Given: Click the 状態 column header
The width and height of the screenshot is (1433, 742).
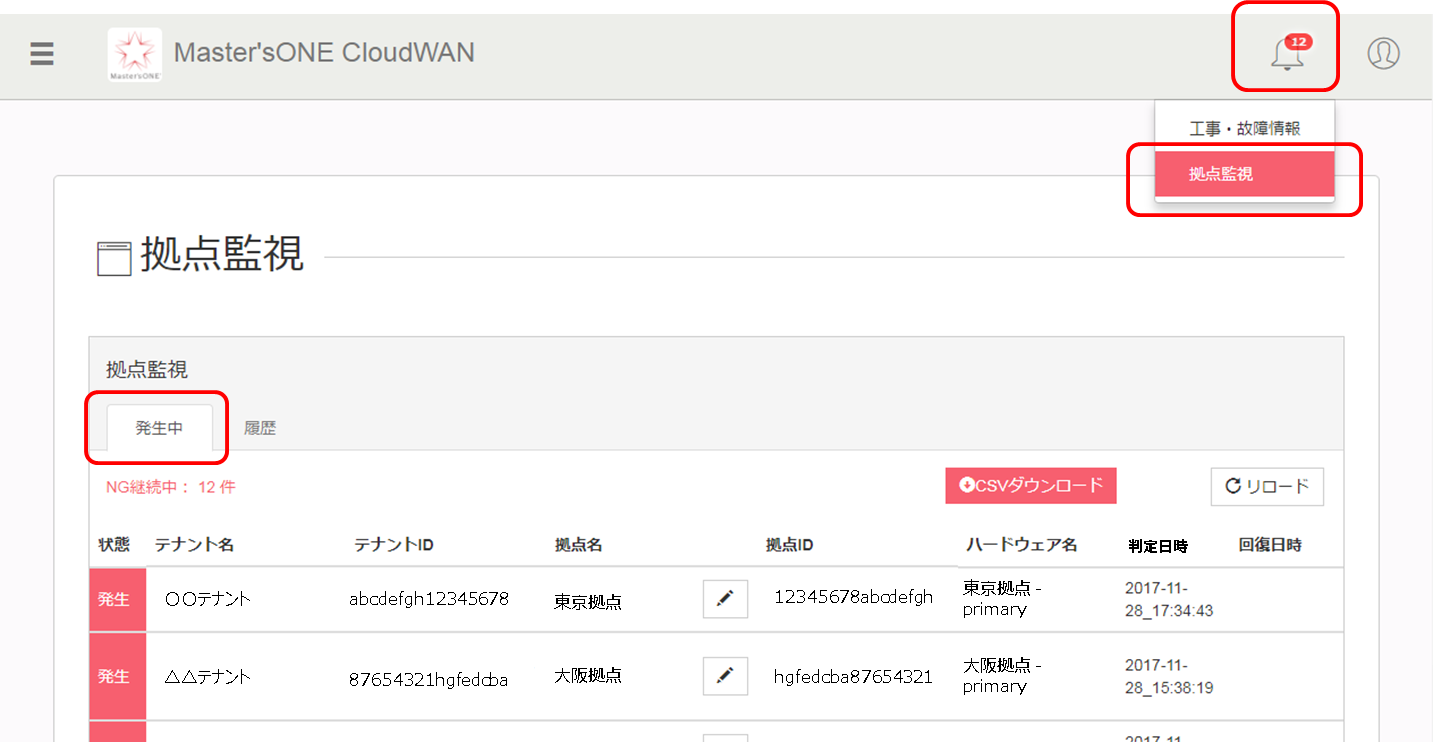Looking at the screenshot, I should [x=114, y=545].
